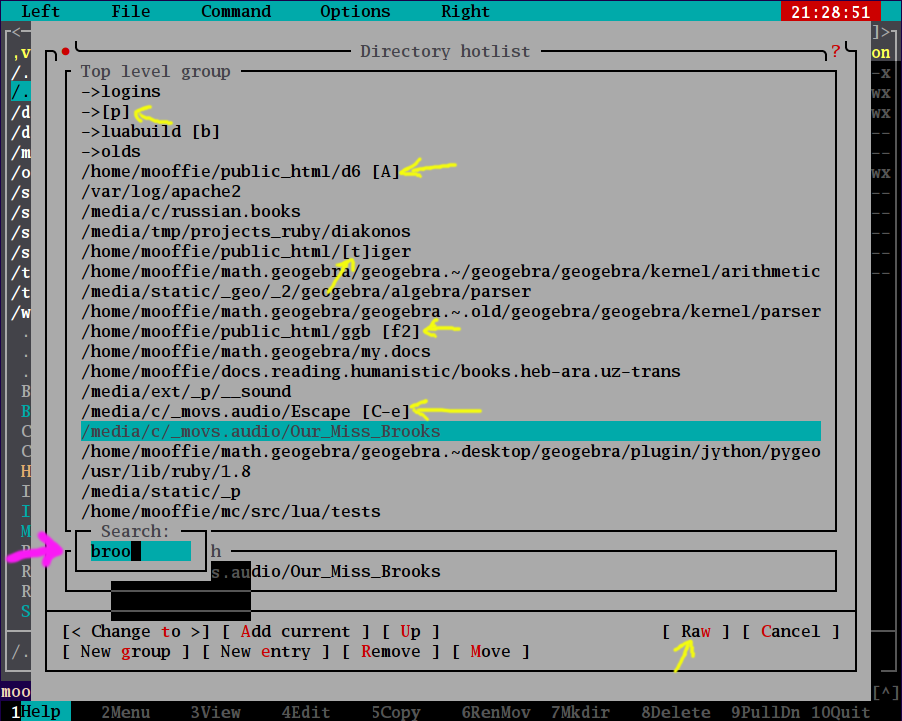Open the Right menu
The height and width of the screenshot is (721, 902).
465,11
